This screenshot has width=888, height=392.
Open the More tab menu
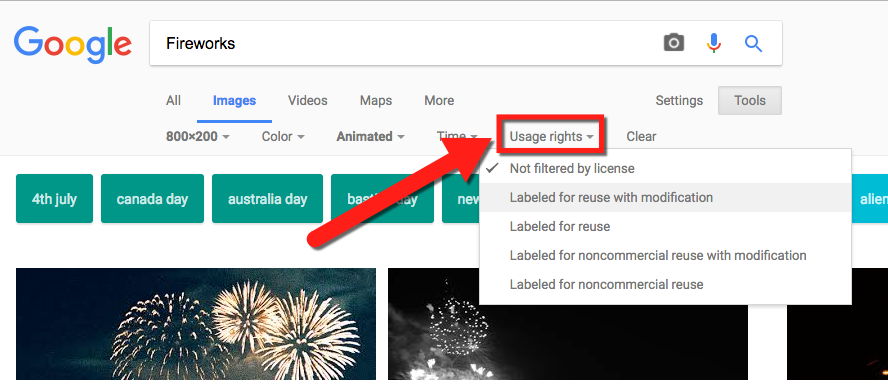click(x=439, y=101)
